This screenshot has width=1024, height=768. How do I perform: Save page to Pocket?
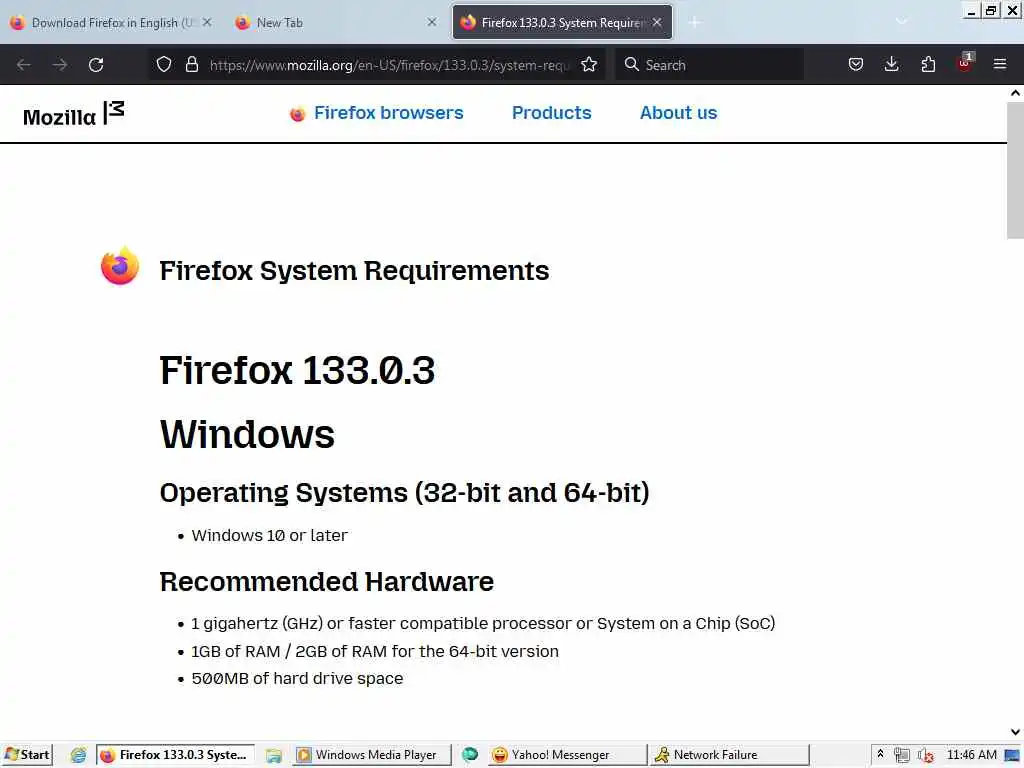pos(856,65)
